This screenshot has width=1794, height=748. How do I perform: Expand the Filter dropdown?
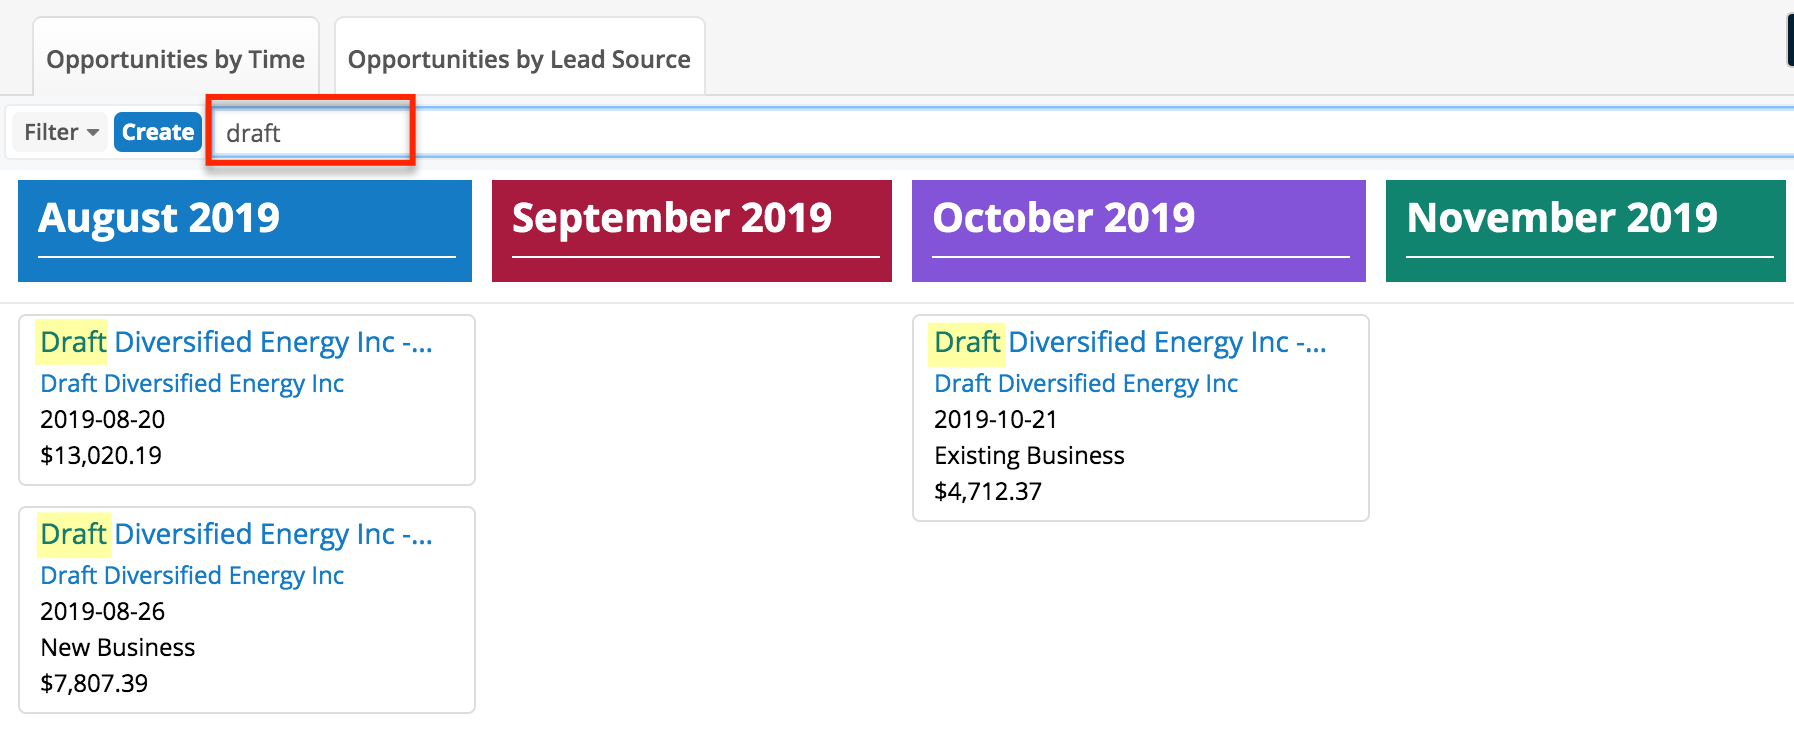tap(61, 132)
